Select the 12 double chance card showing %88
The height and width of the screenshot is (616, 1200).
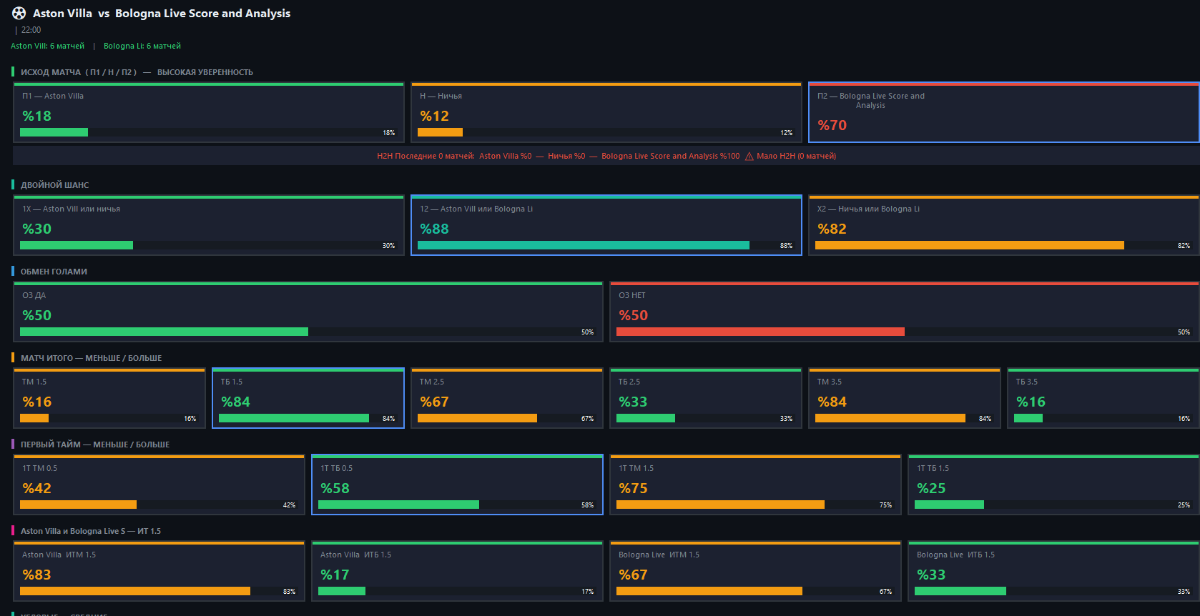(606, 225)
